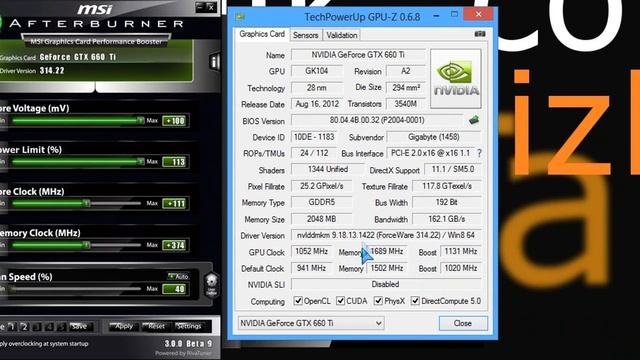
Task: Click the Boost field 1131 MHz
Action: pyautogui.click(x=461, y=252)
